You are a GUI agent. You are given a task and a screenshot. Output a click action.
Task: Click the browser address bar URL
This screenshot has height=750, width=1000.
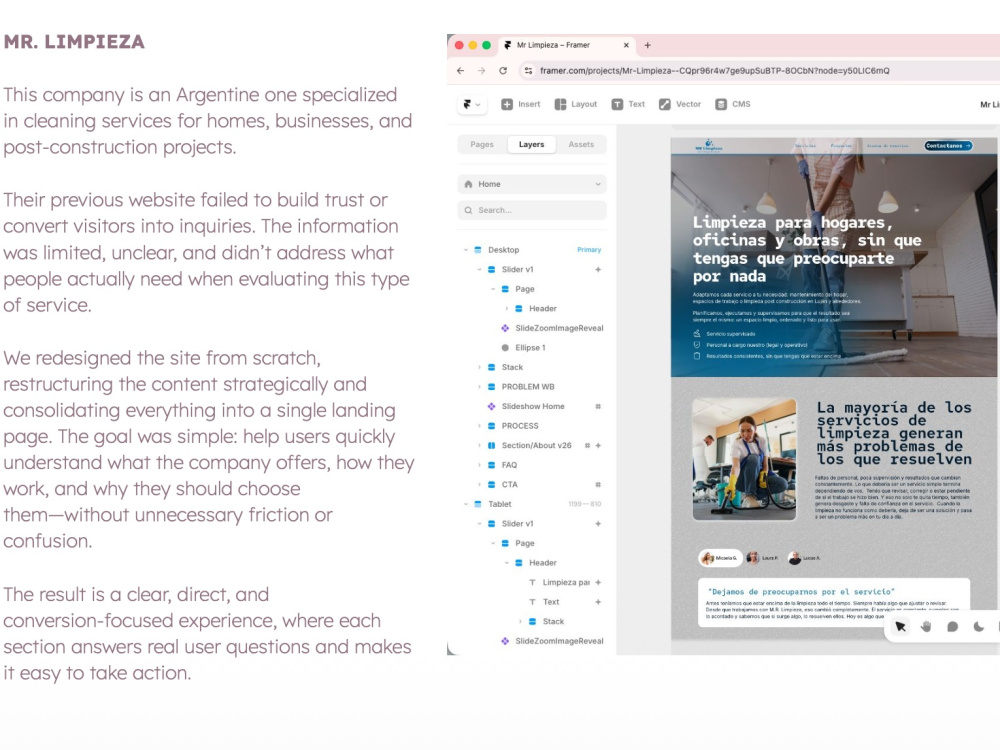(714, 71)
